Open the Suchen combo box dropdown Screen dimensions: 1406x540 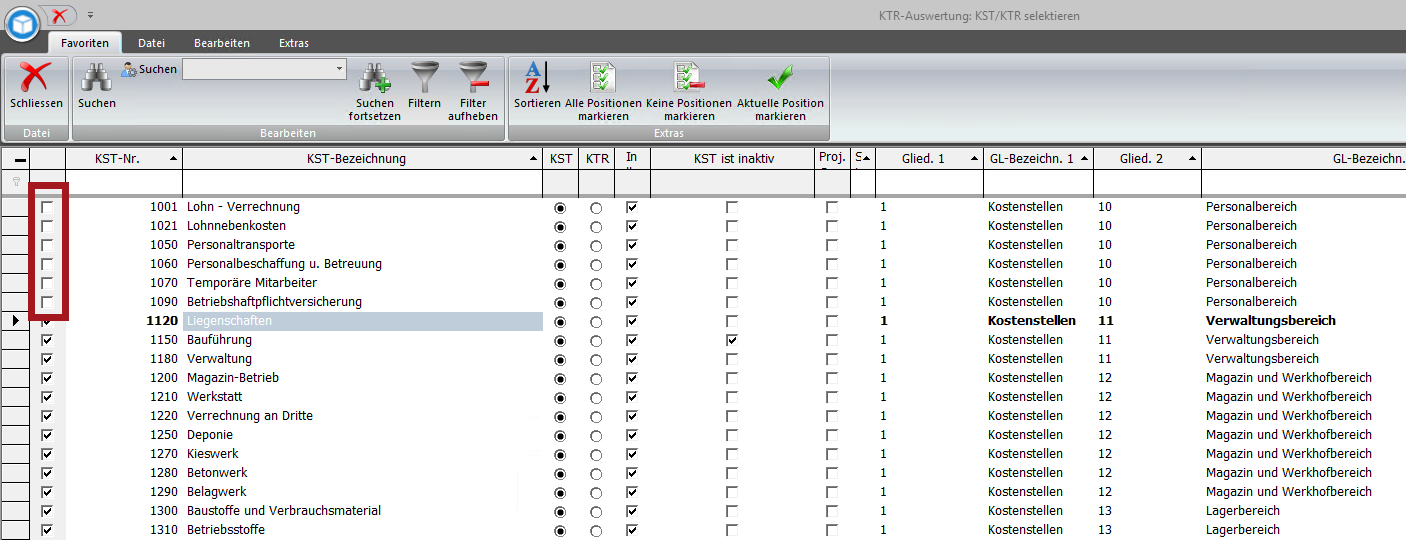(x=340, y=69)
